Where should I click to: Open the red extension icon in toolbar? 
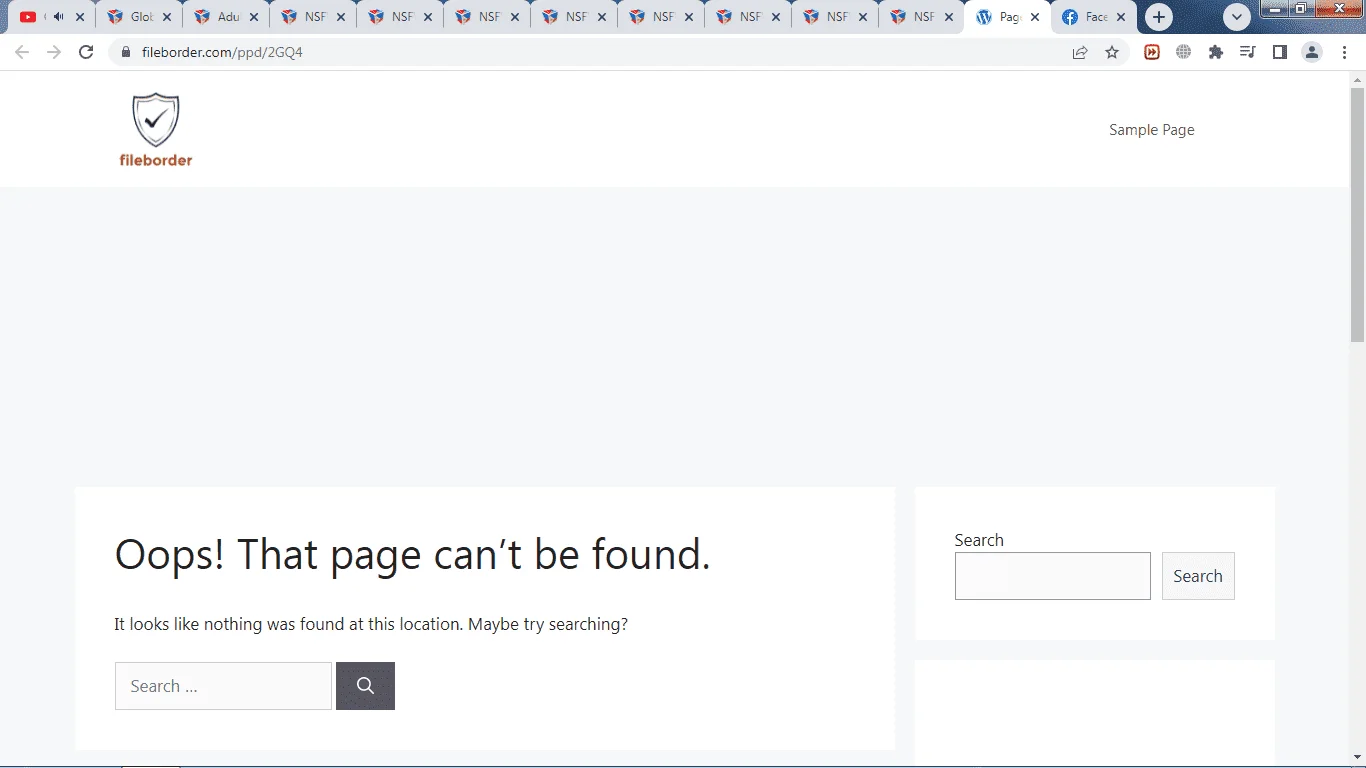pos(1152,52)
